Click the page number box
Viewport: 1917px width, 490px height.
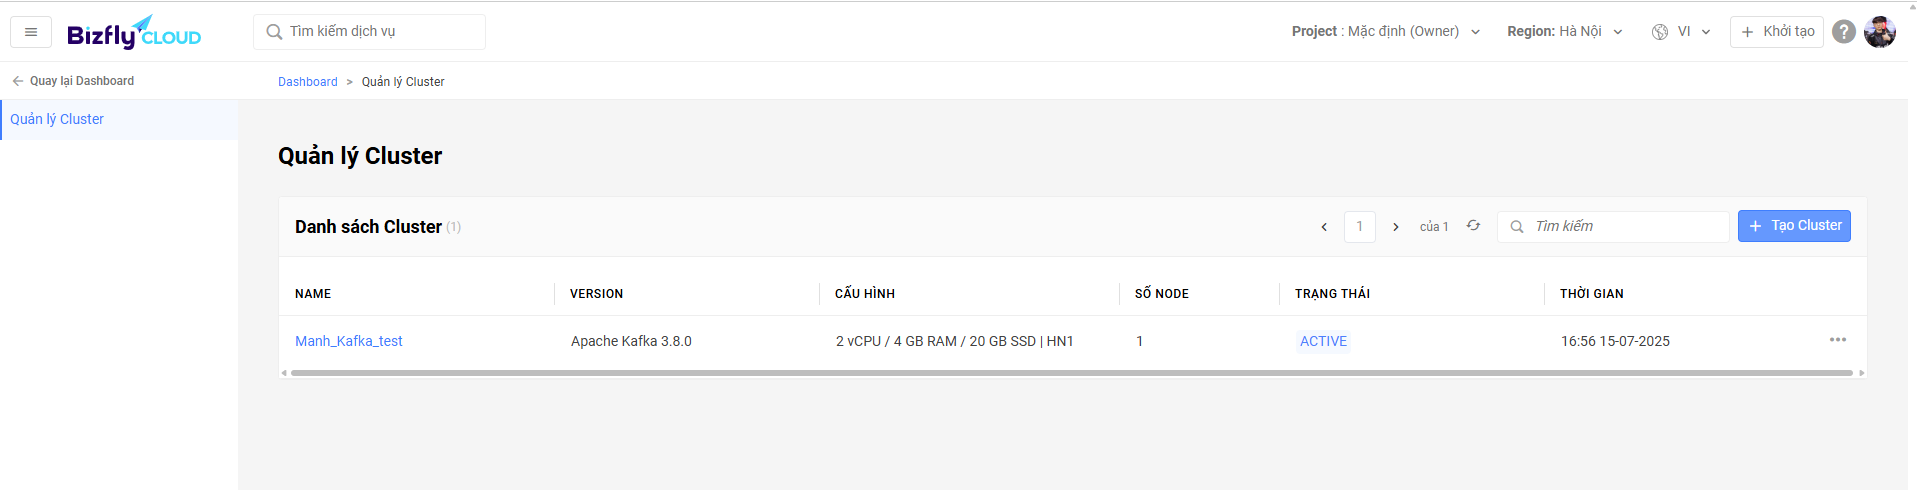(1360, 227)
